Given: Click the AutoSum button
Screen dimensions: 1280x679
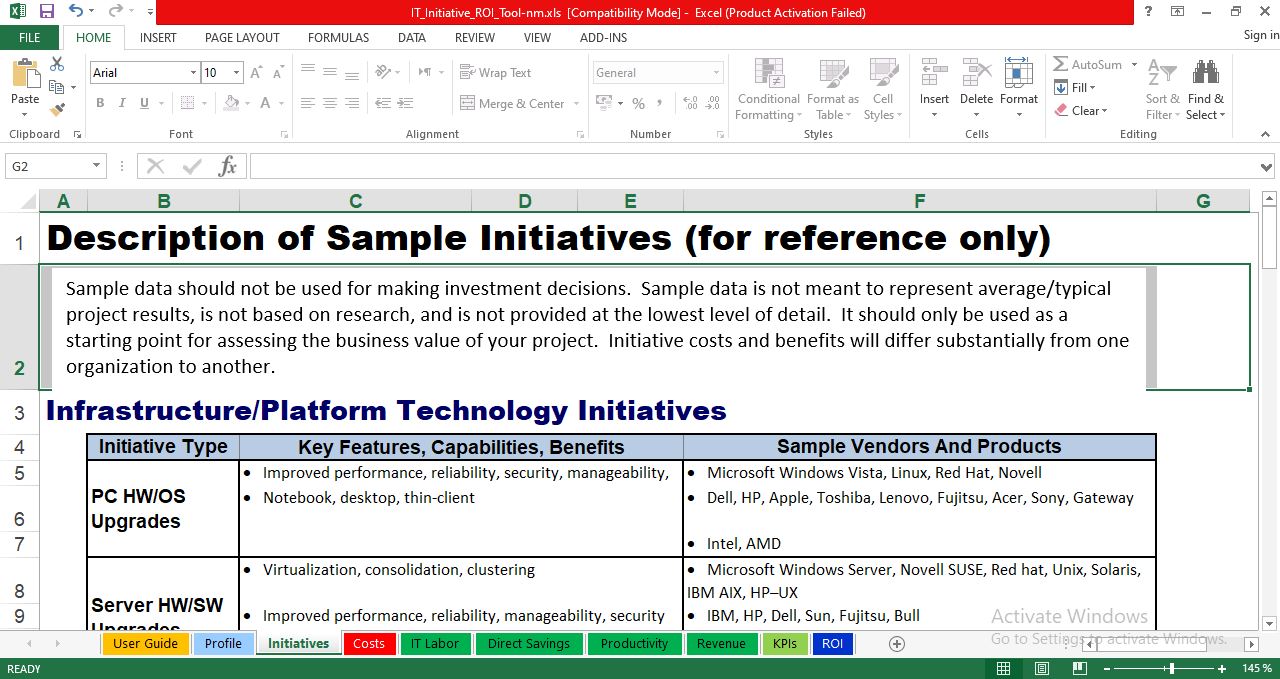Looking at the screenshot, I should 1088,64.
